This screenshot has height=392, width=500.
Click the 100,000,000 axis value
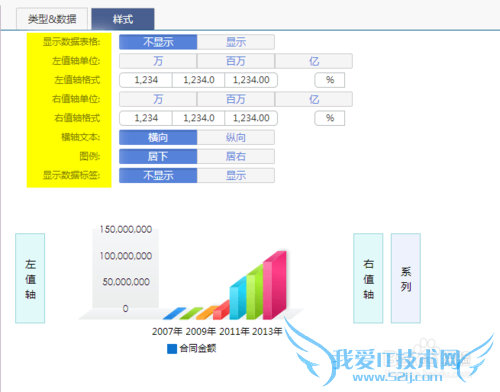[x=126, y=256]
